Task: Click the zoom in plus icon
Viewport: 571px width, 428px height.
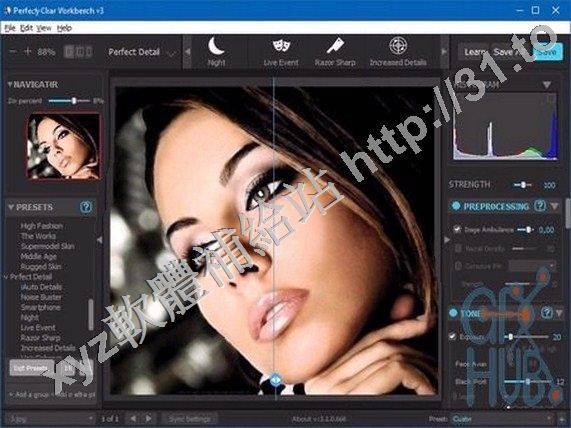Action: pos(28,52)
